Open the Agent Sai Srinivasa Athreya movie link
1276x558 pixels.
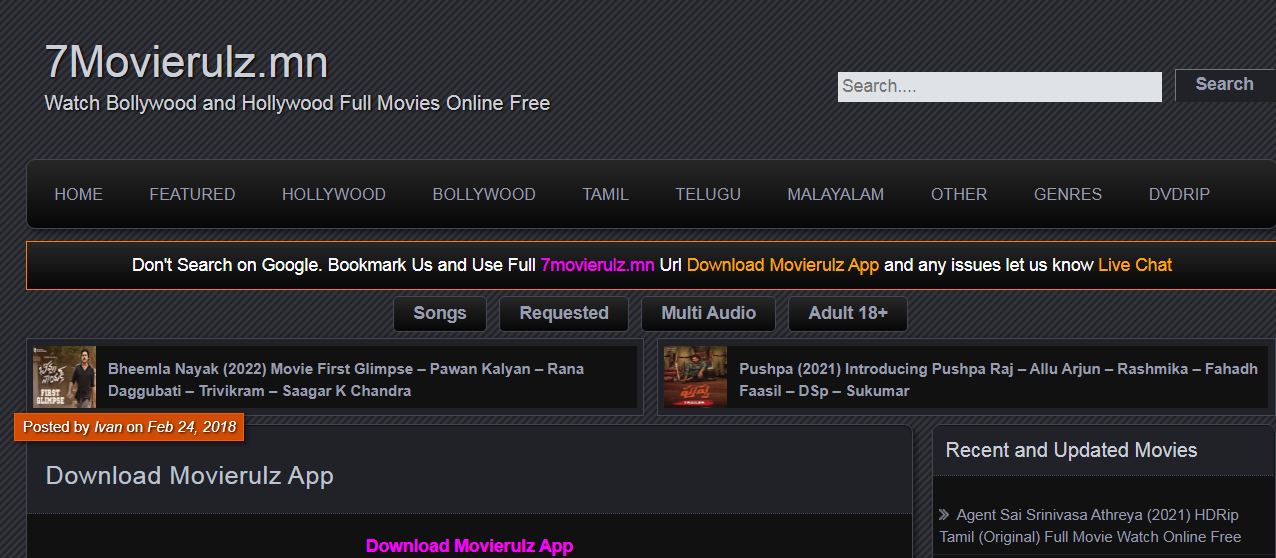click(x=1091, y=526)
